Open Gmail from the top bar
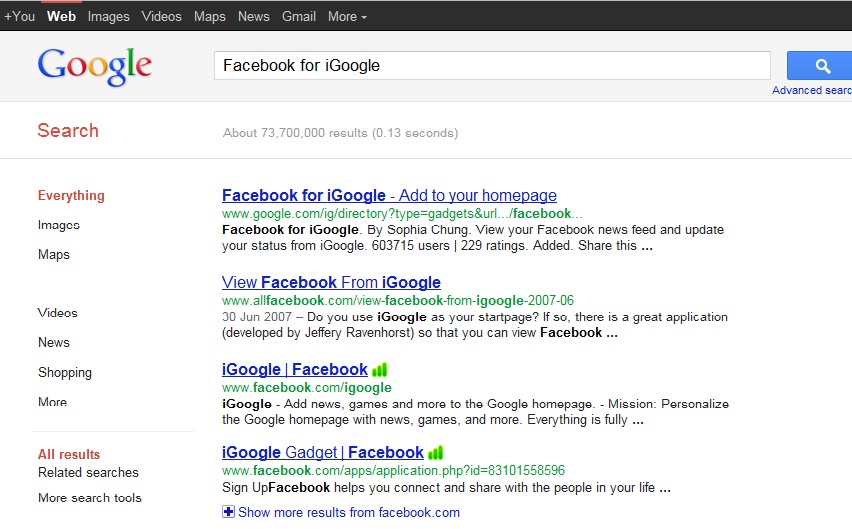Image resolution: width=852 pixels, height=529 pixels. coord(299,17)
